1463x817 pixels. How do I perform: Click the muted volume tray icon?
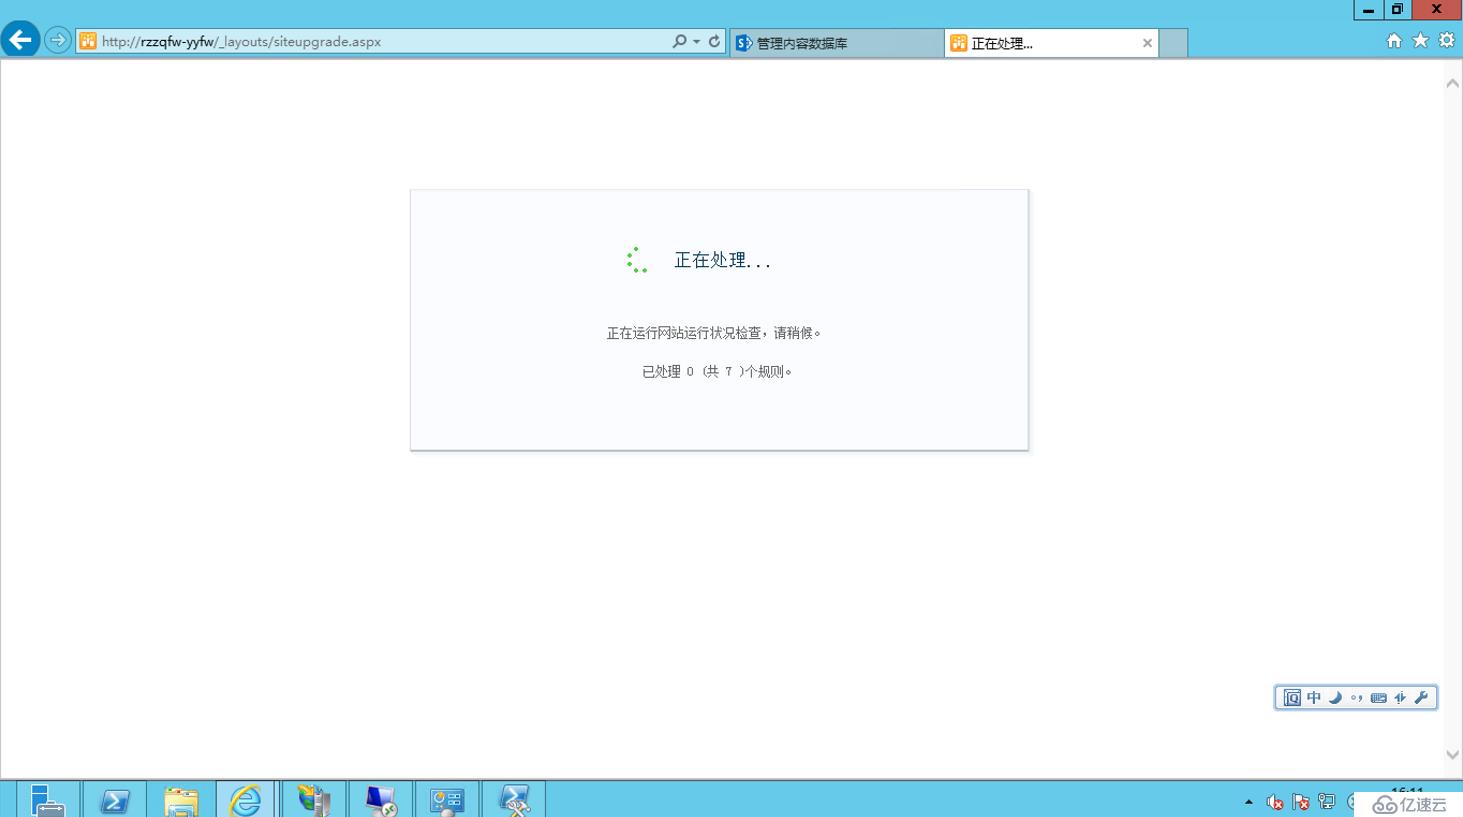1274,802
